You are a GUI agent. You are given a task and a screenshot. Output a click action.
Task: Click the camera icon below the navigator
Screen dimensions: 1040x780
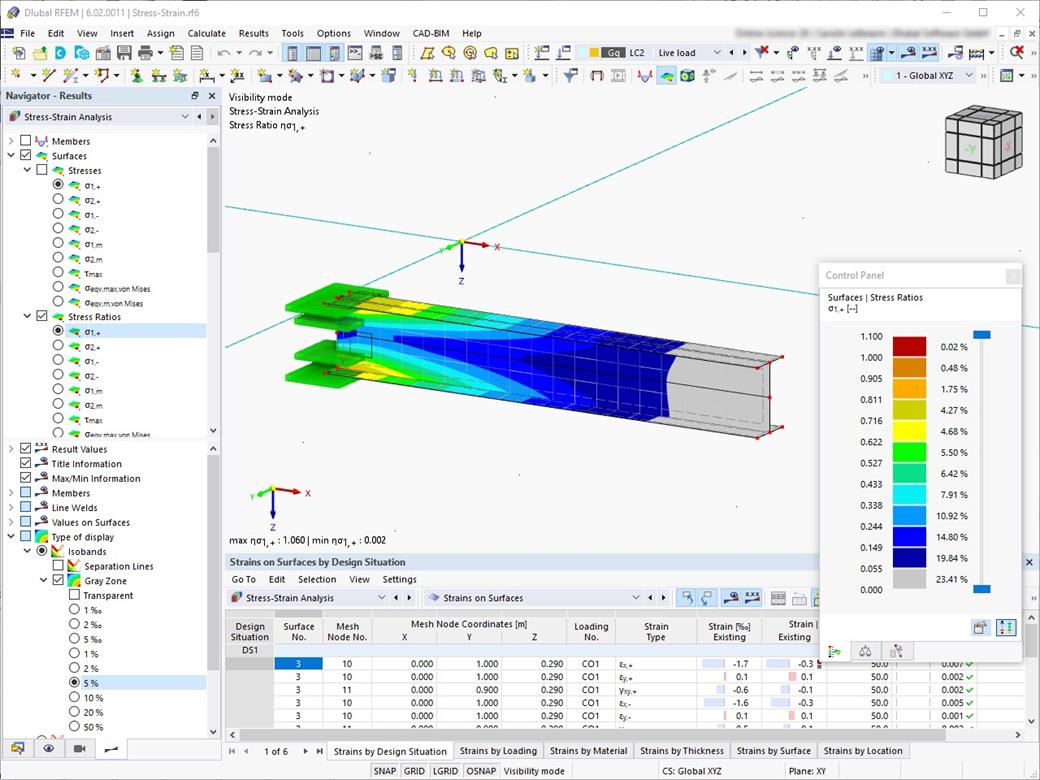79,748
